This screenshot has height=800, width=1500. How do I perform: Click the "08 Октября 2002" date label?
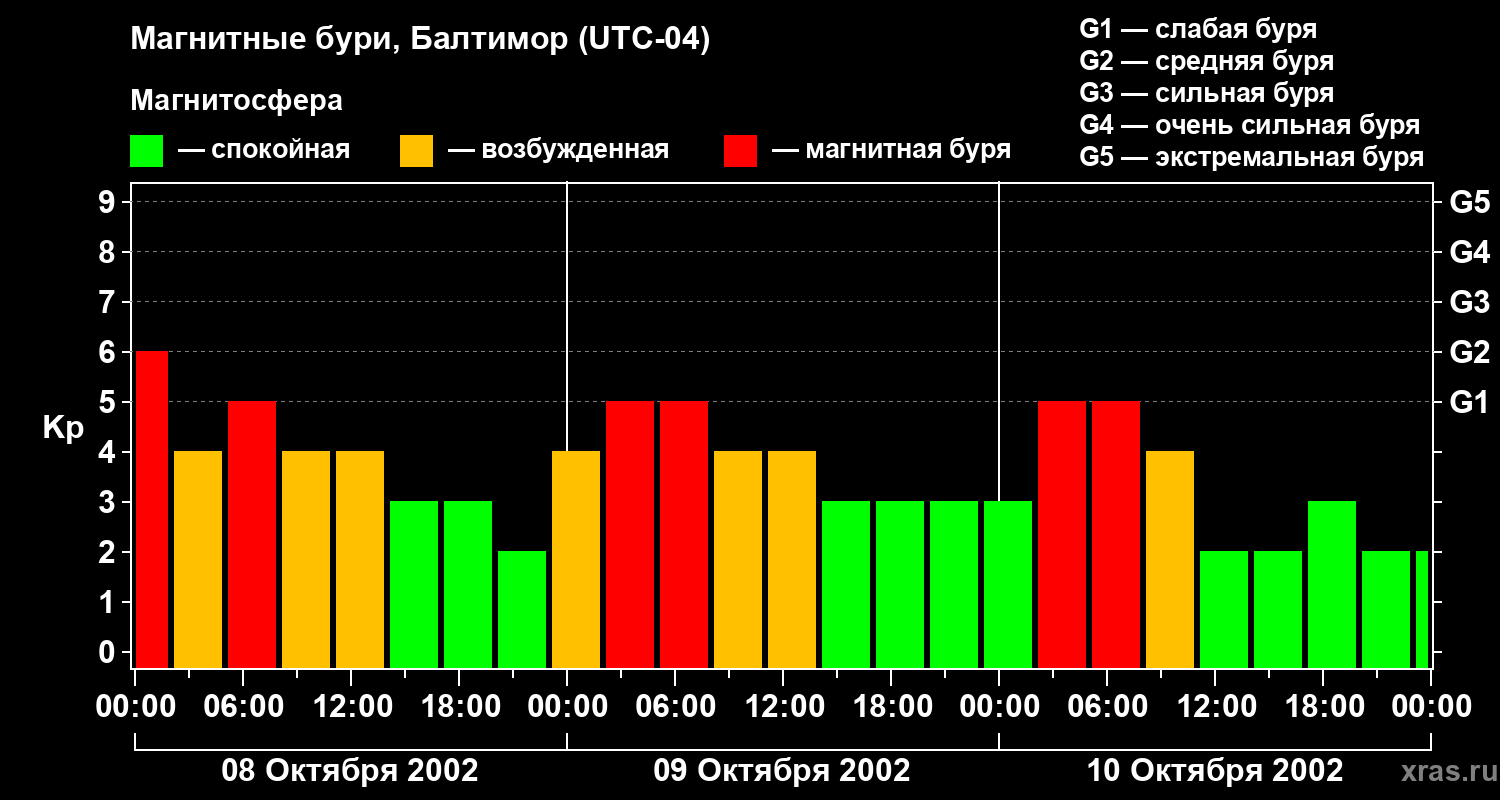(x=349, y=771)
